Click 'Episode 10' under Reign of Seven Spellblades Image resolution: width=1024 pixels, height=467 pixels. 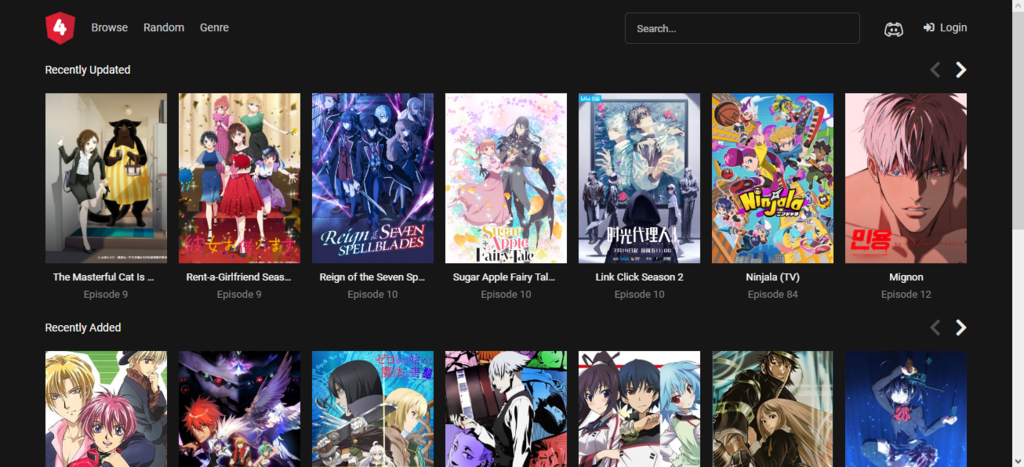(372, 295)
